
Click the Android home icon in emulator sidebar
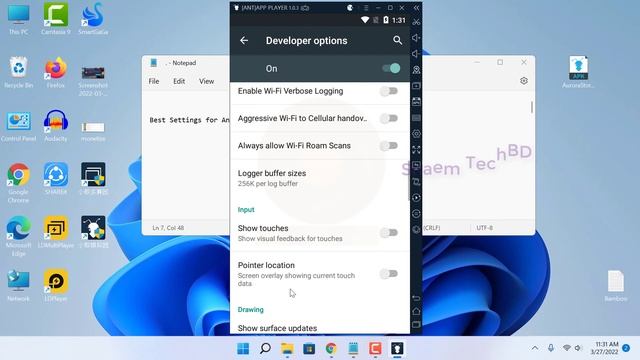click(416, 311)
